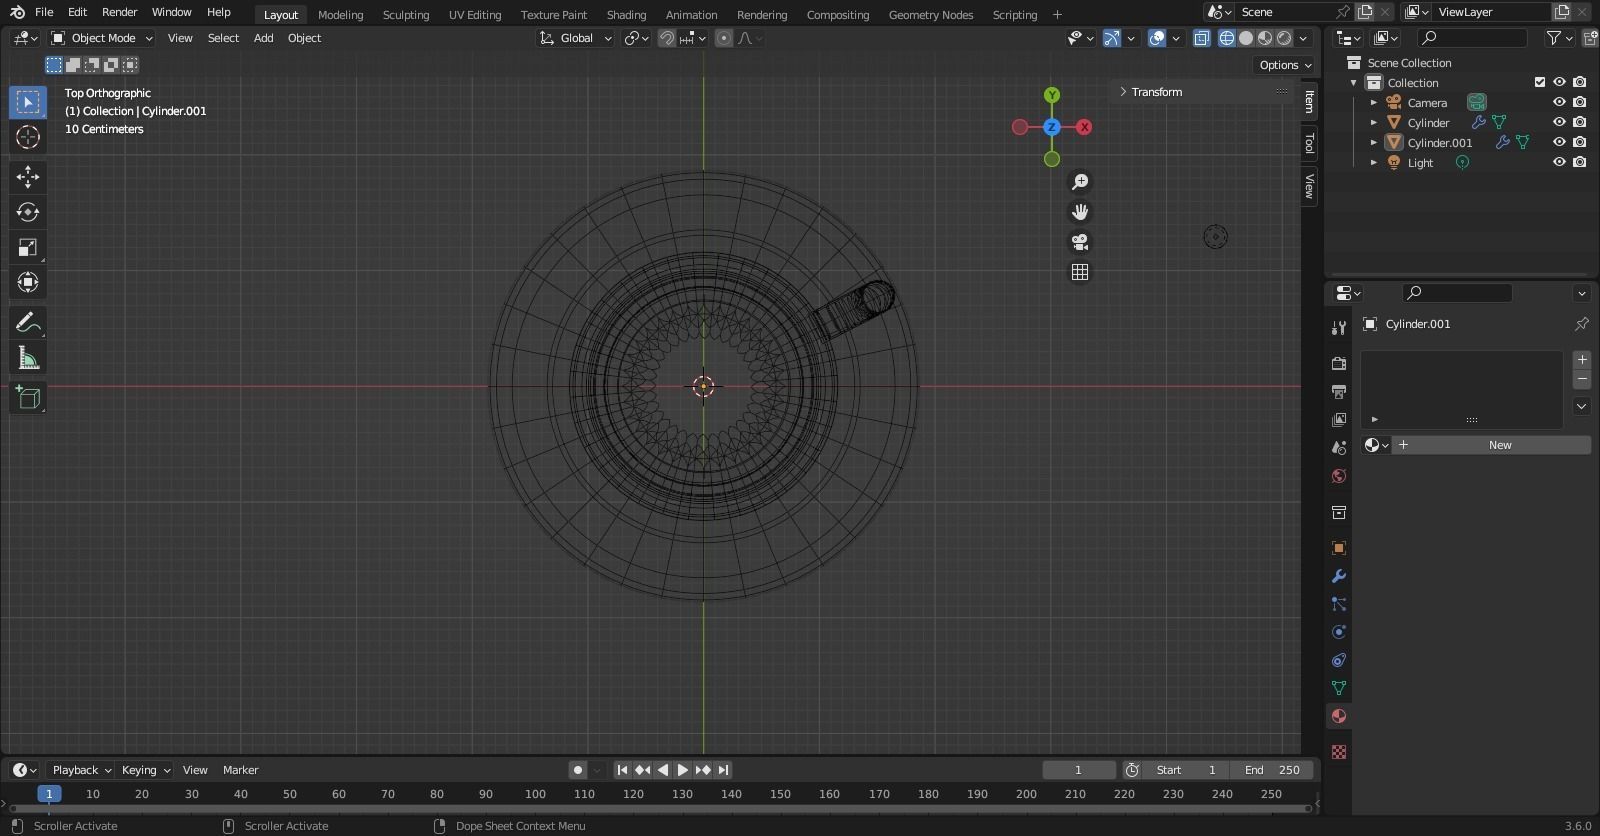The image size is (1600, 836).
Task: Open the Keying dropdown in timeline
Action: (x=145, y=770)
